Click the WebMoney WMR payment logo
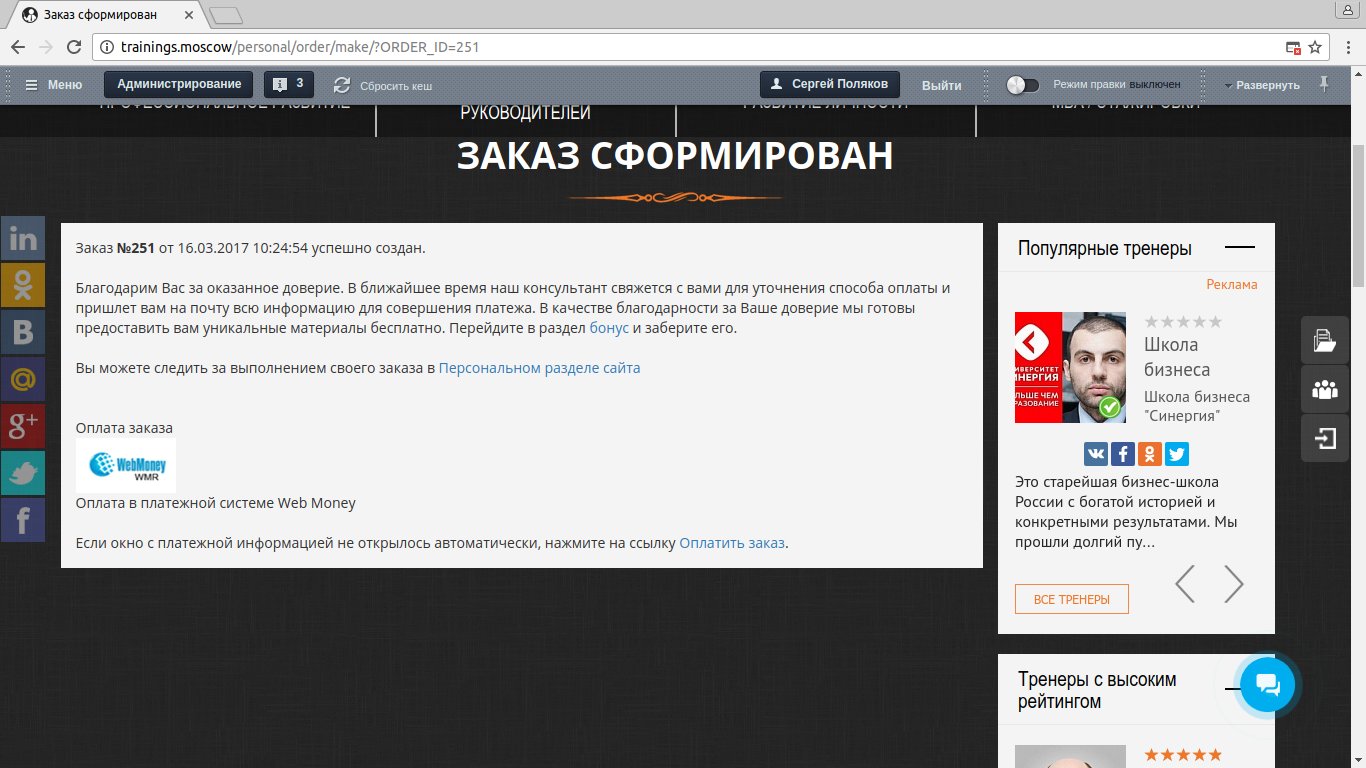 point(126,465)
